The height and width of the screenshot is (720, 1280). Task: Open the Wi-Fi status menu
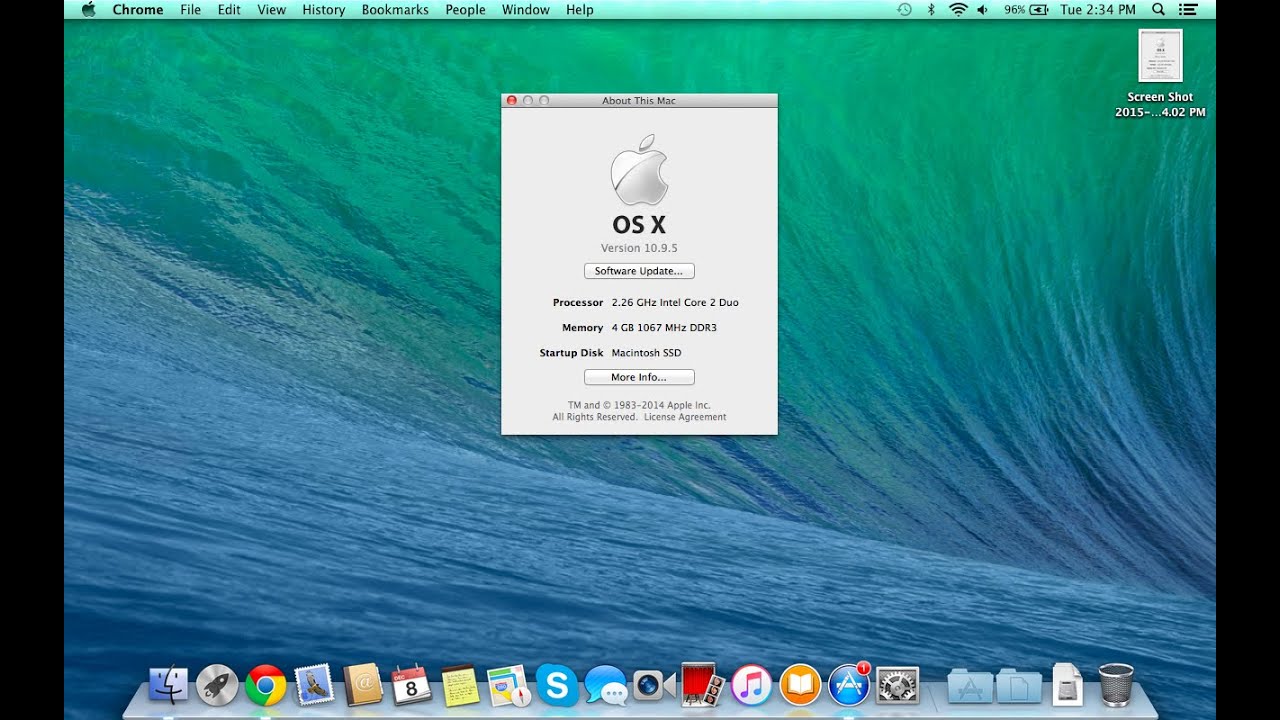957,9
